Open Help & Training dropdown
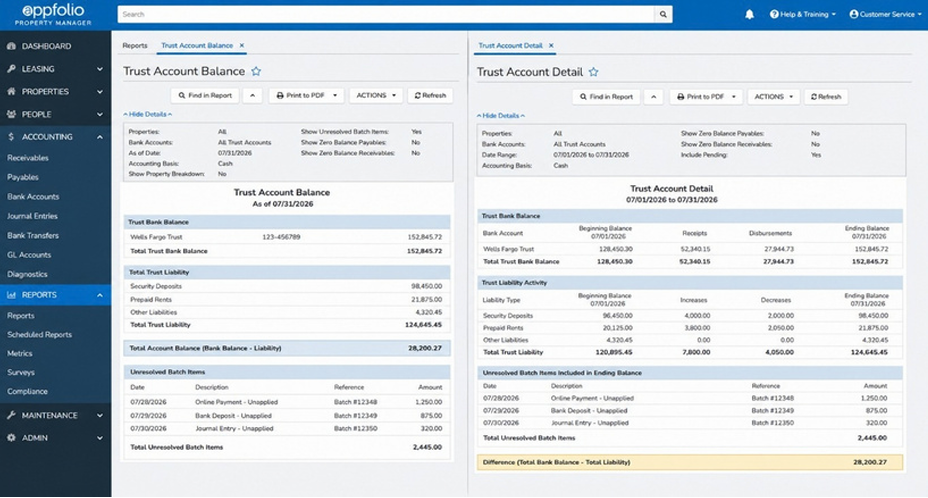 coord(803,14)
